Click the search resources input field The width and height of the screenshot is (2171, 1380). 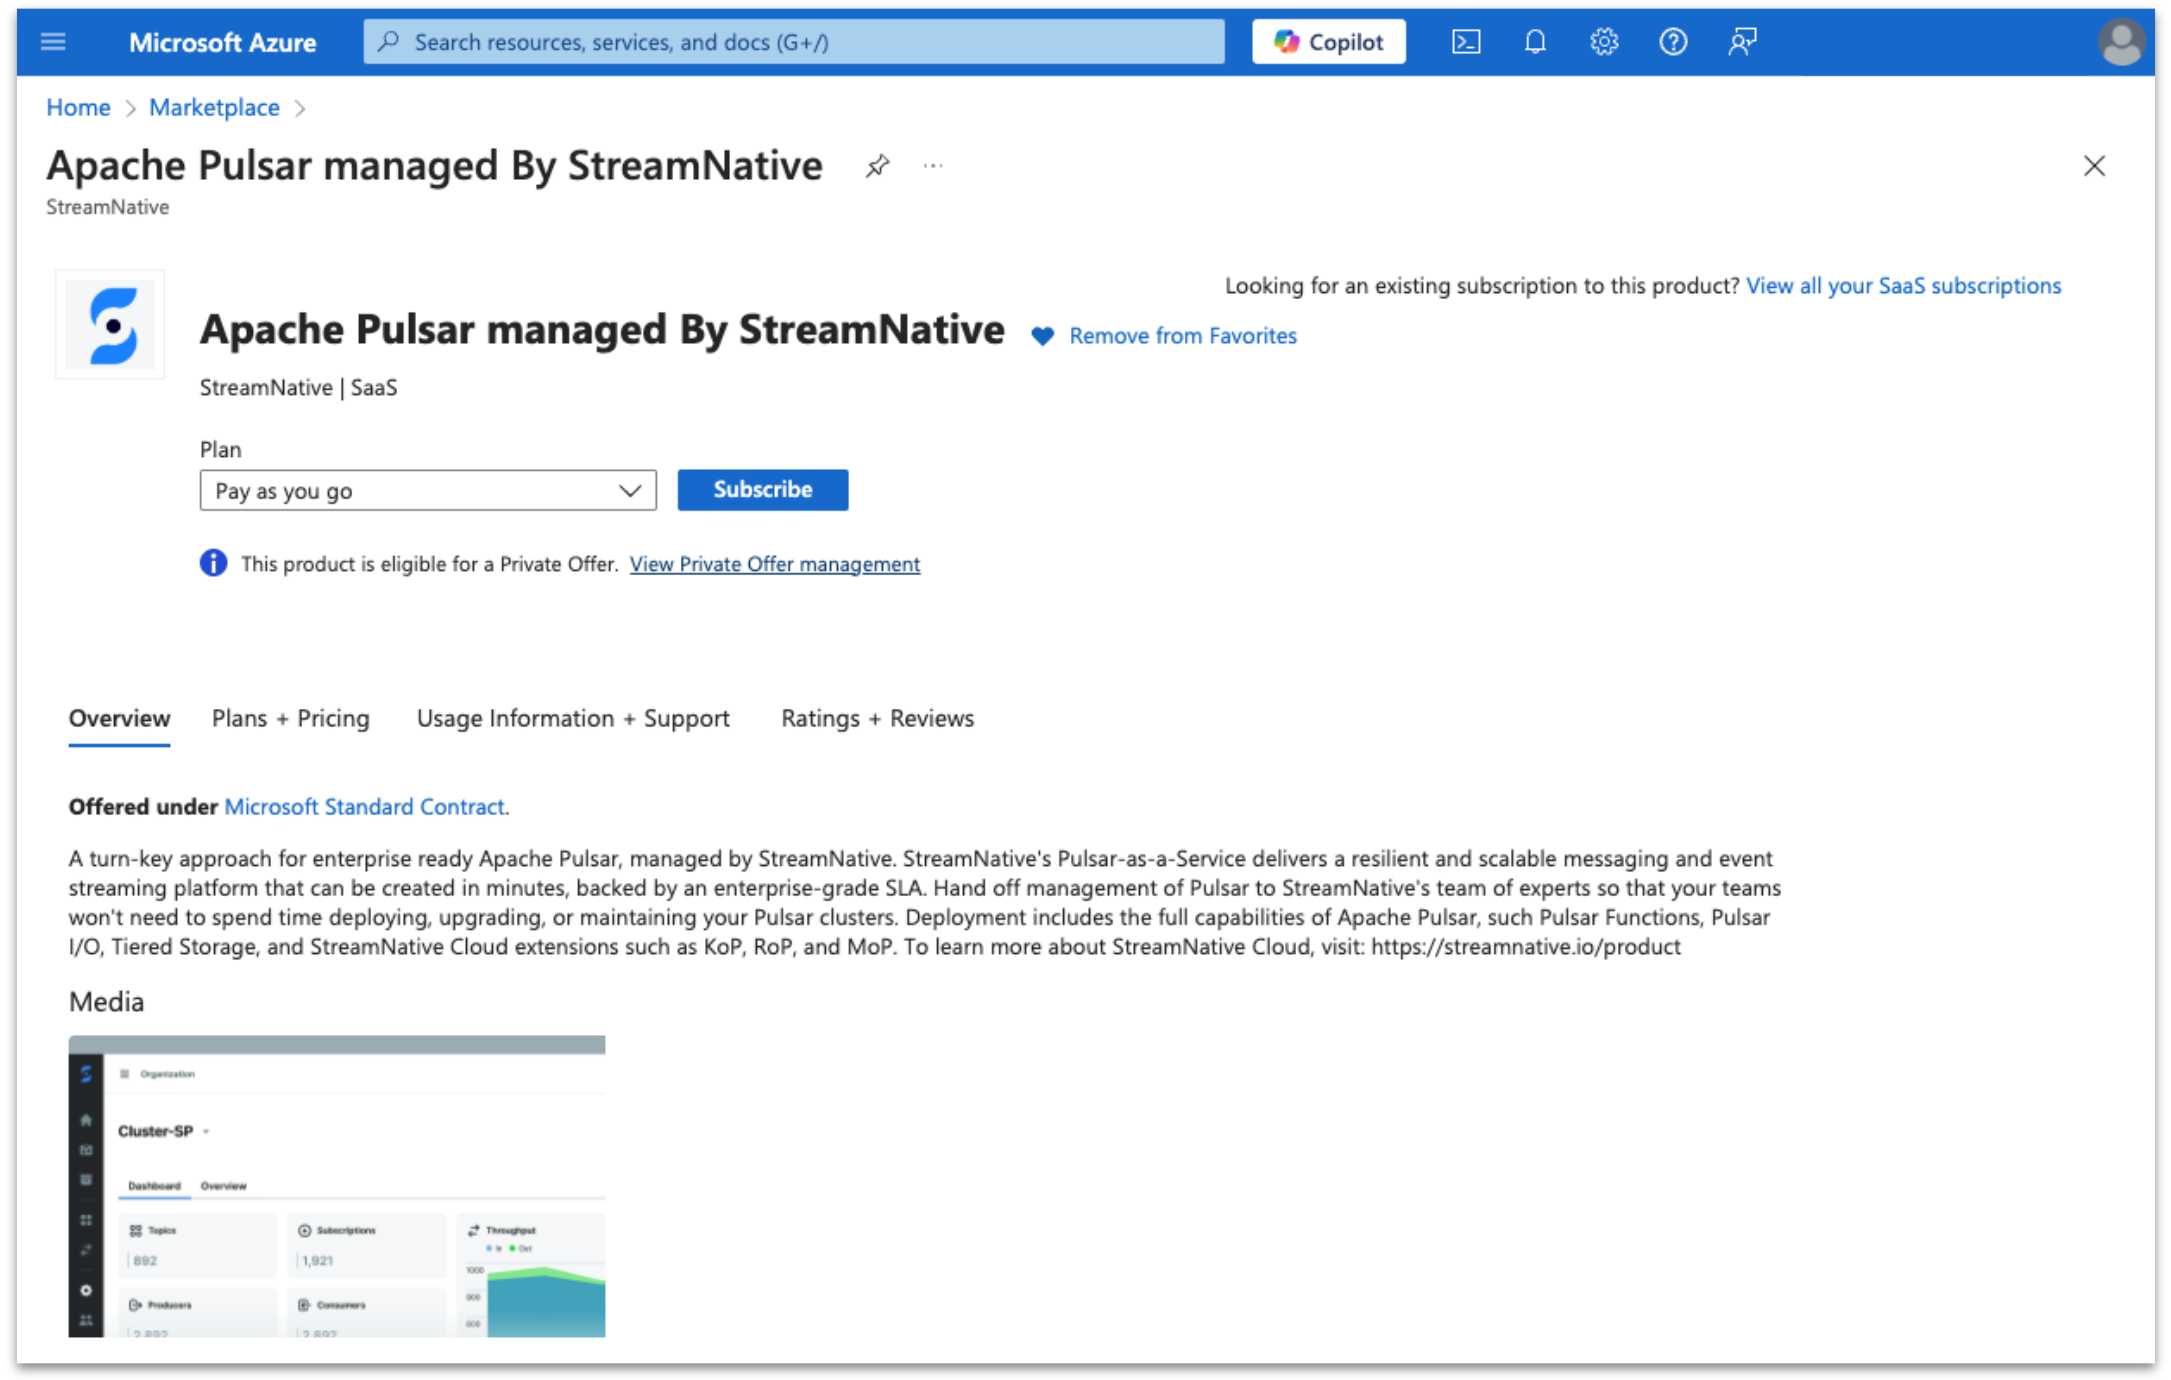click(x=793, y=42)
